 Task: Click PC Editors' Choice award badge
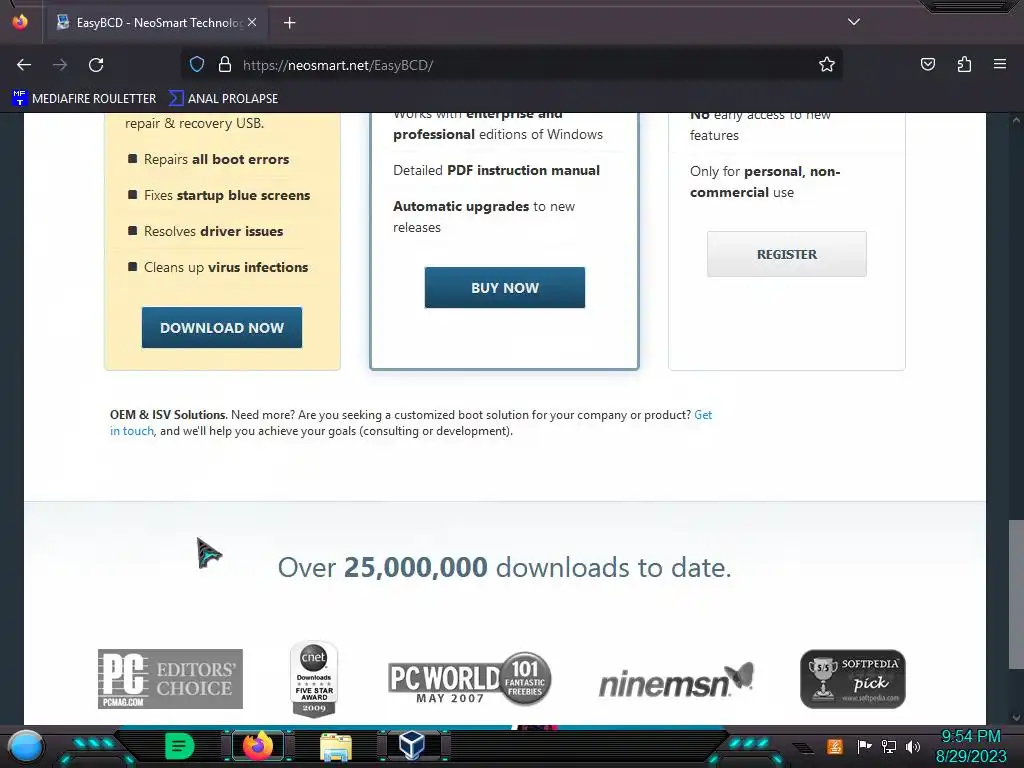point(170,679)
